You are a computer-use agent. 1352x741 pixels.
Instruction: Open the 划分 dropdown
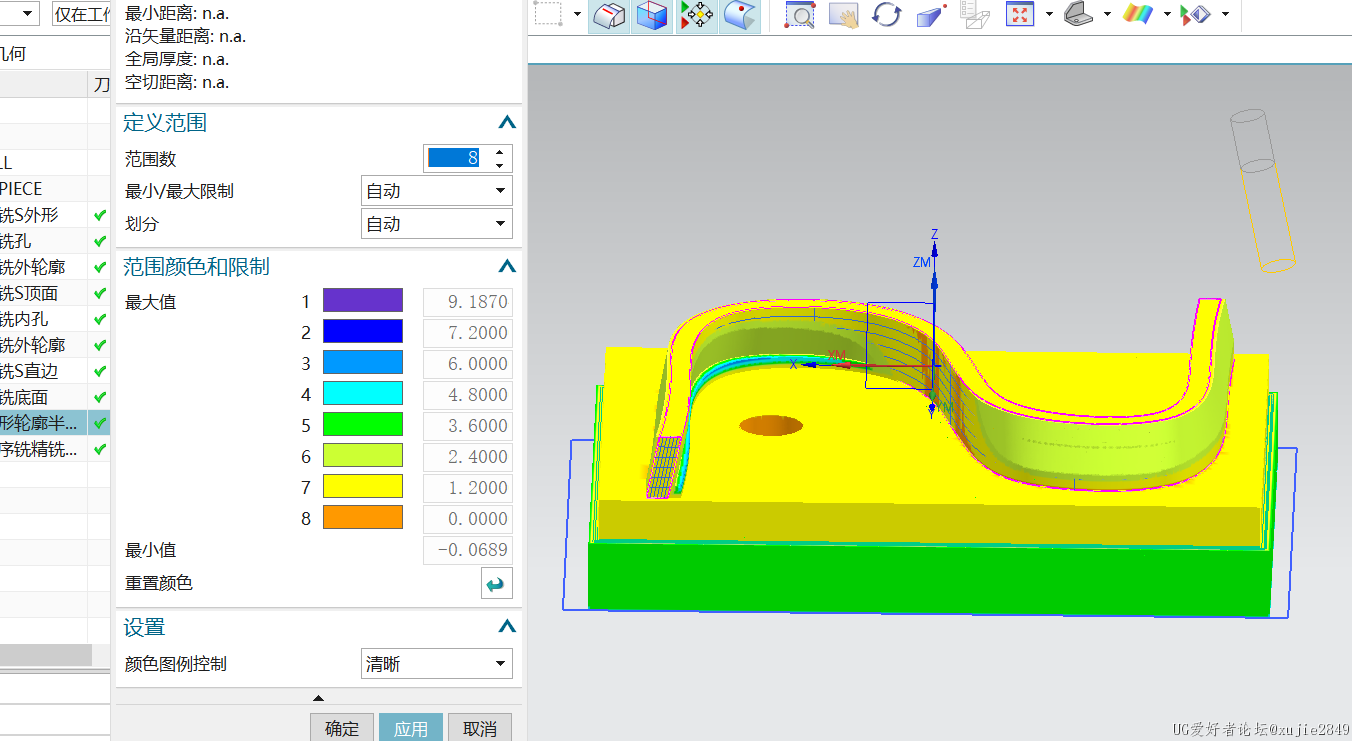(436, 224)
